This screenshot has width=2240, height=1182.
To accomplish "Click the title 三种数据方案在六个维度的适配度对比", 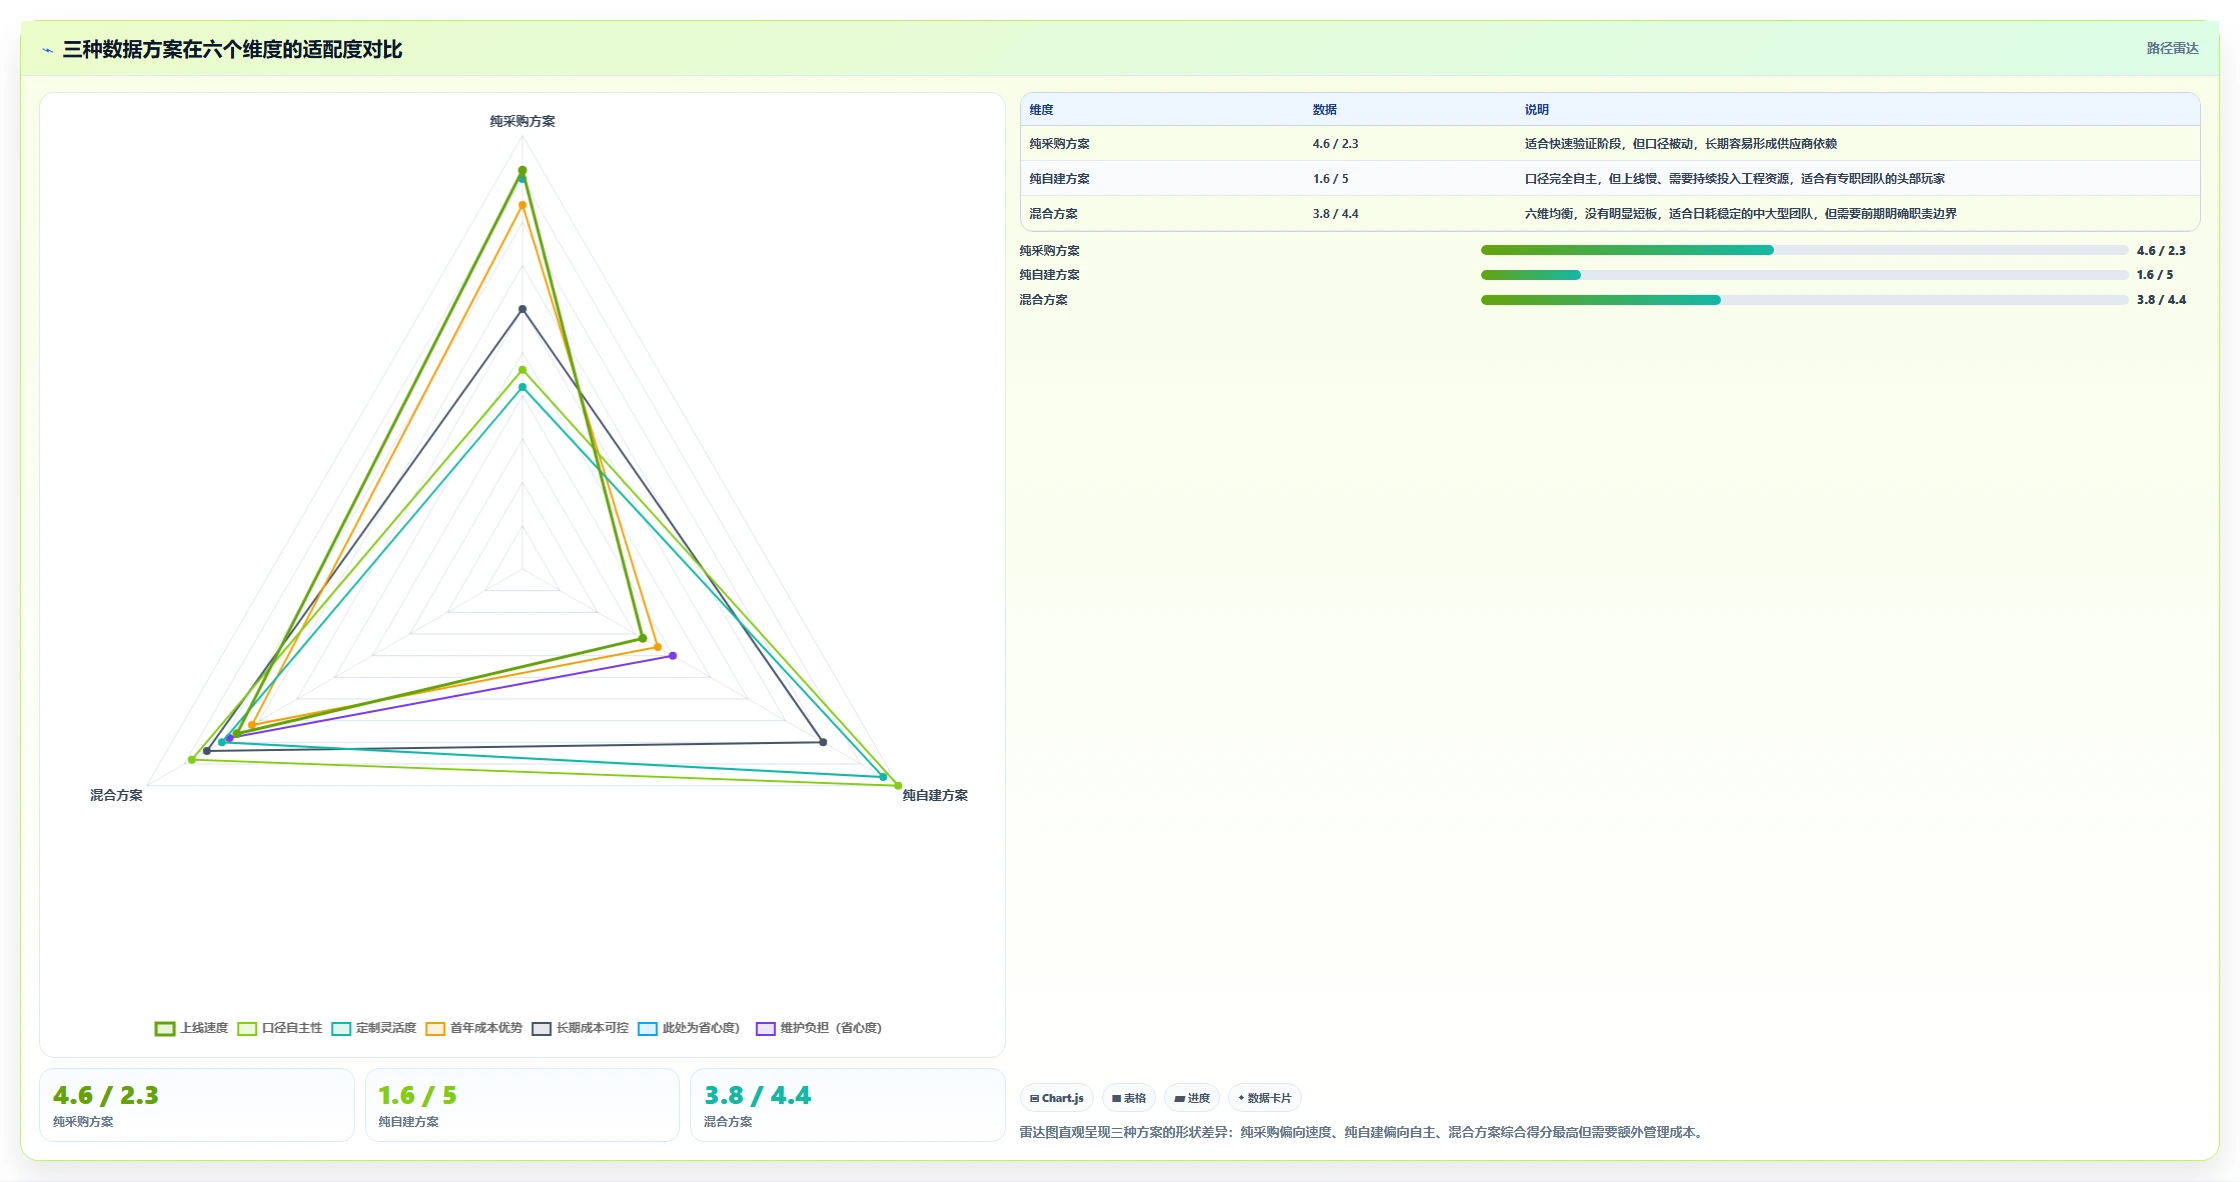I will [x=232, y=50].
